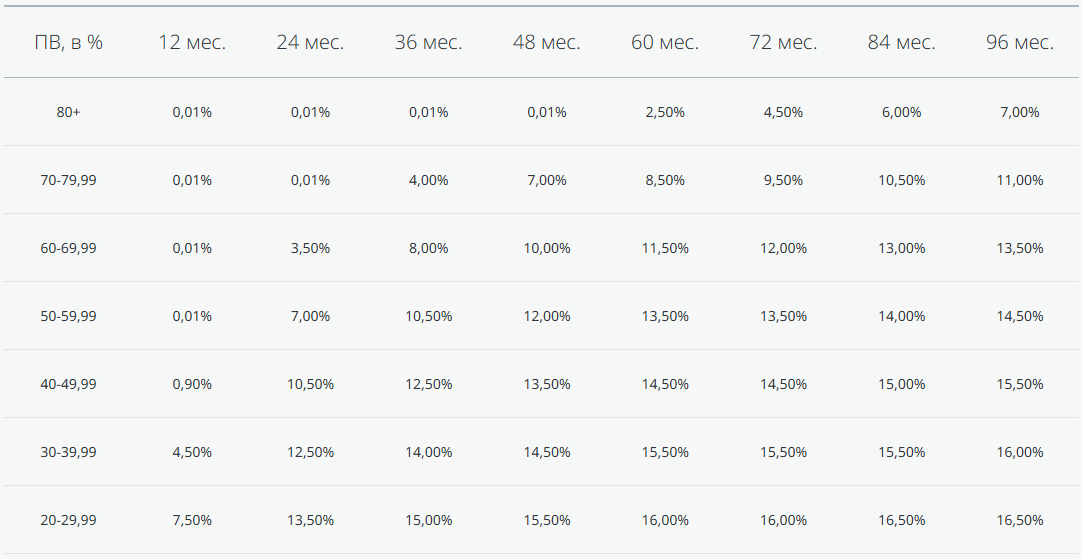
Task: Click the "96 мес." column header
Action: pyautogui.click(x=1020, y=43)
